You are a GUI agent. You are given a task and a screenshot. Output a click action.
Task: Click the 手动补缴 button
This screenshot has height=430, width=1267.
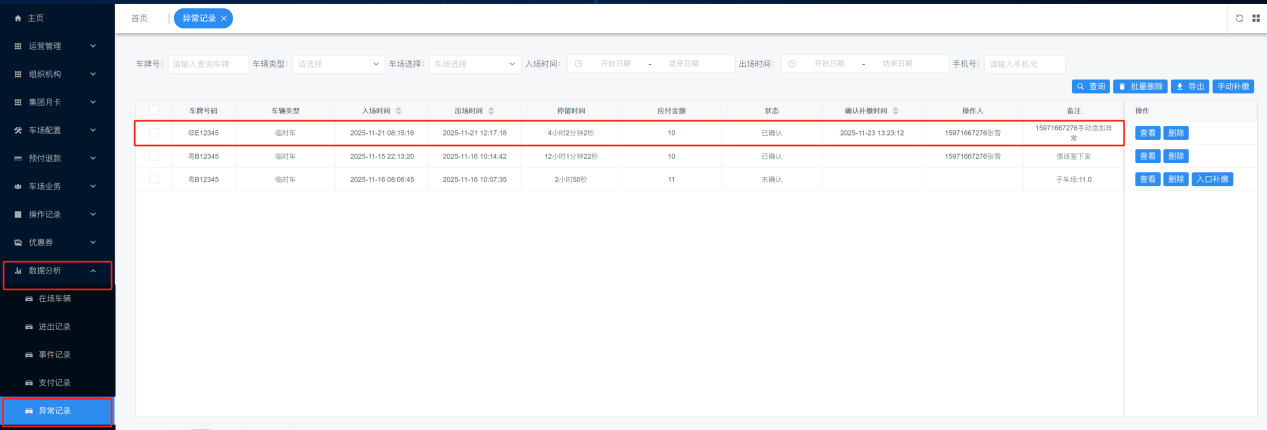[x=1233, y=87]
